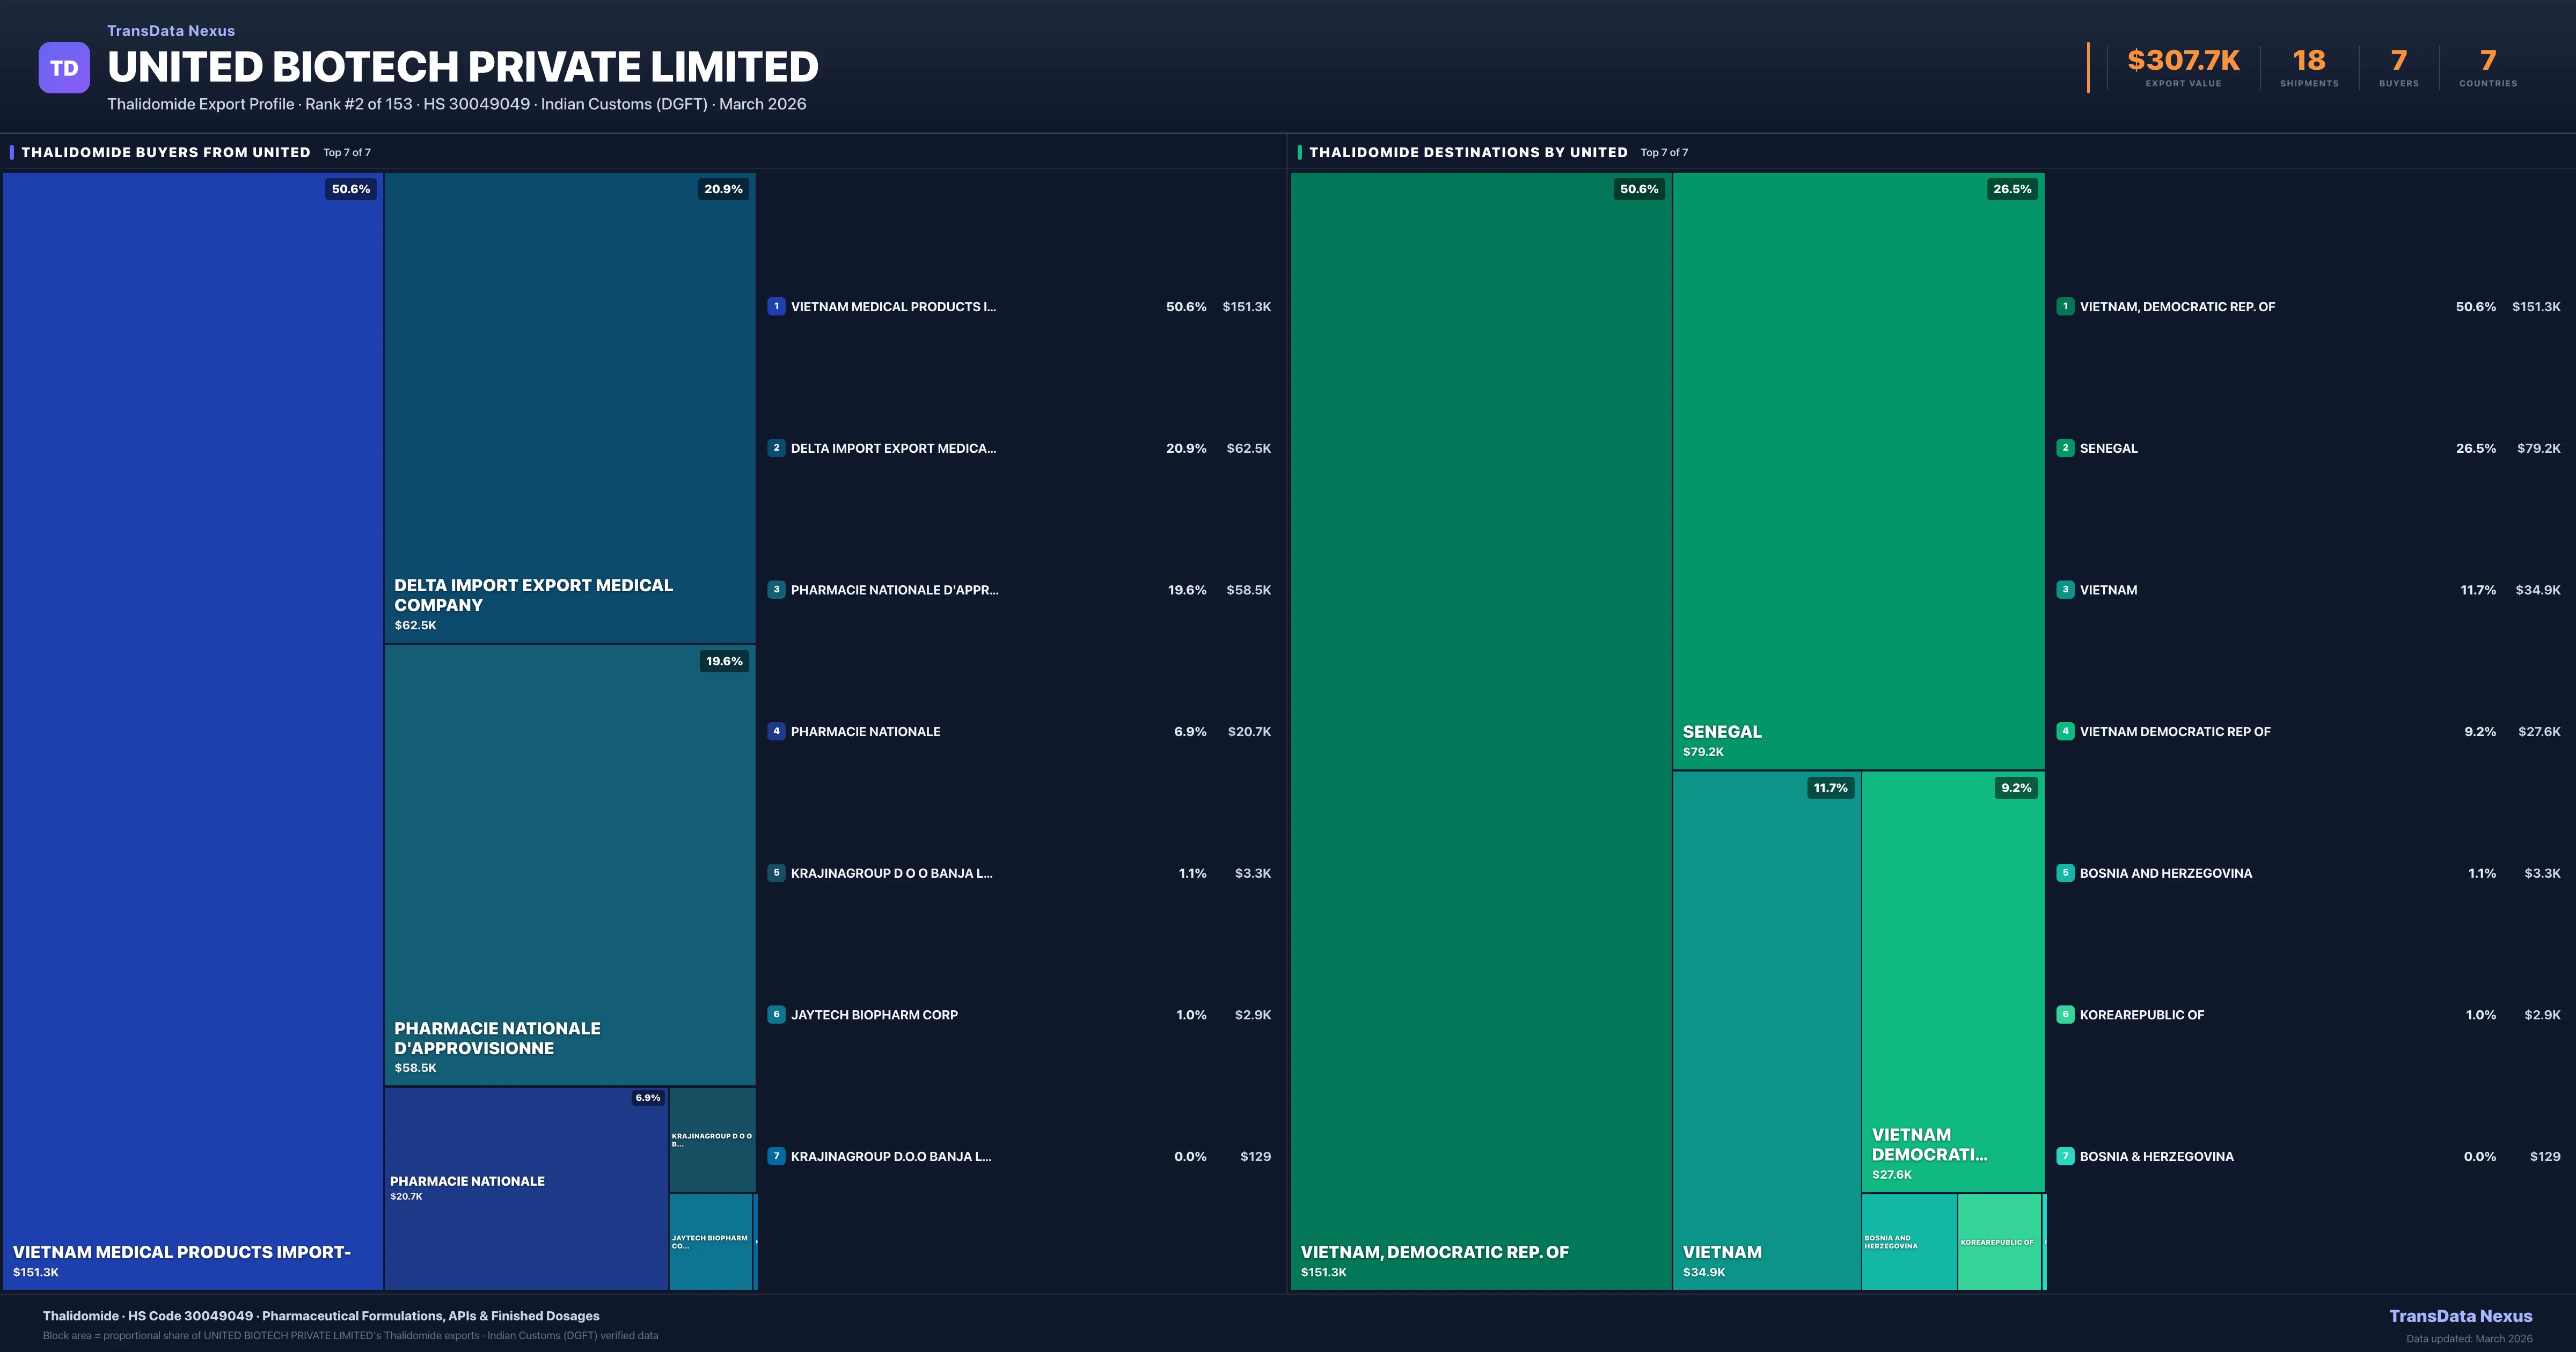Viewport: 2576px width, 1352px height.
Task: Click green badge 2 beside Senegal
Action: click(x=2065, y=448)
